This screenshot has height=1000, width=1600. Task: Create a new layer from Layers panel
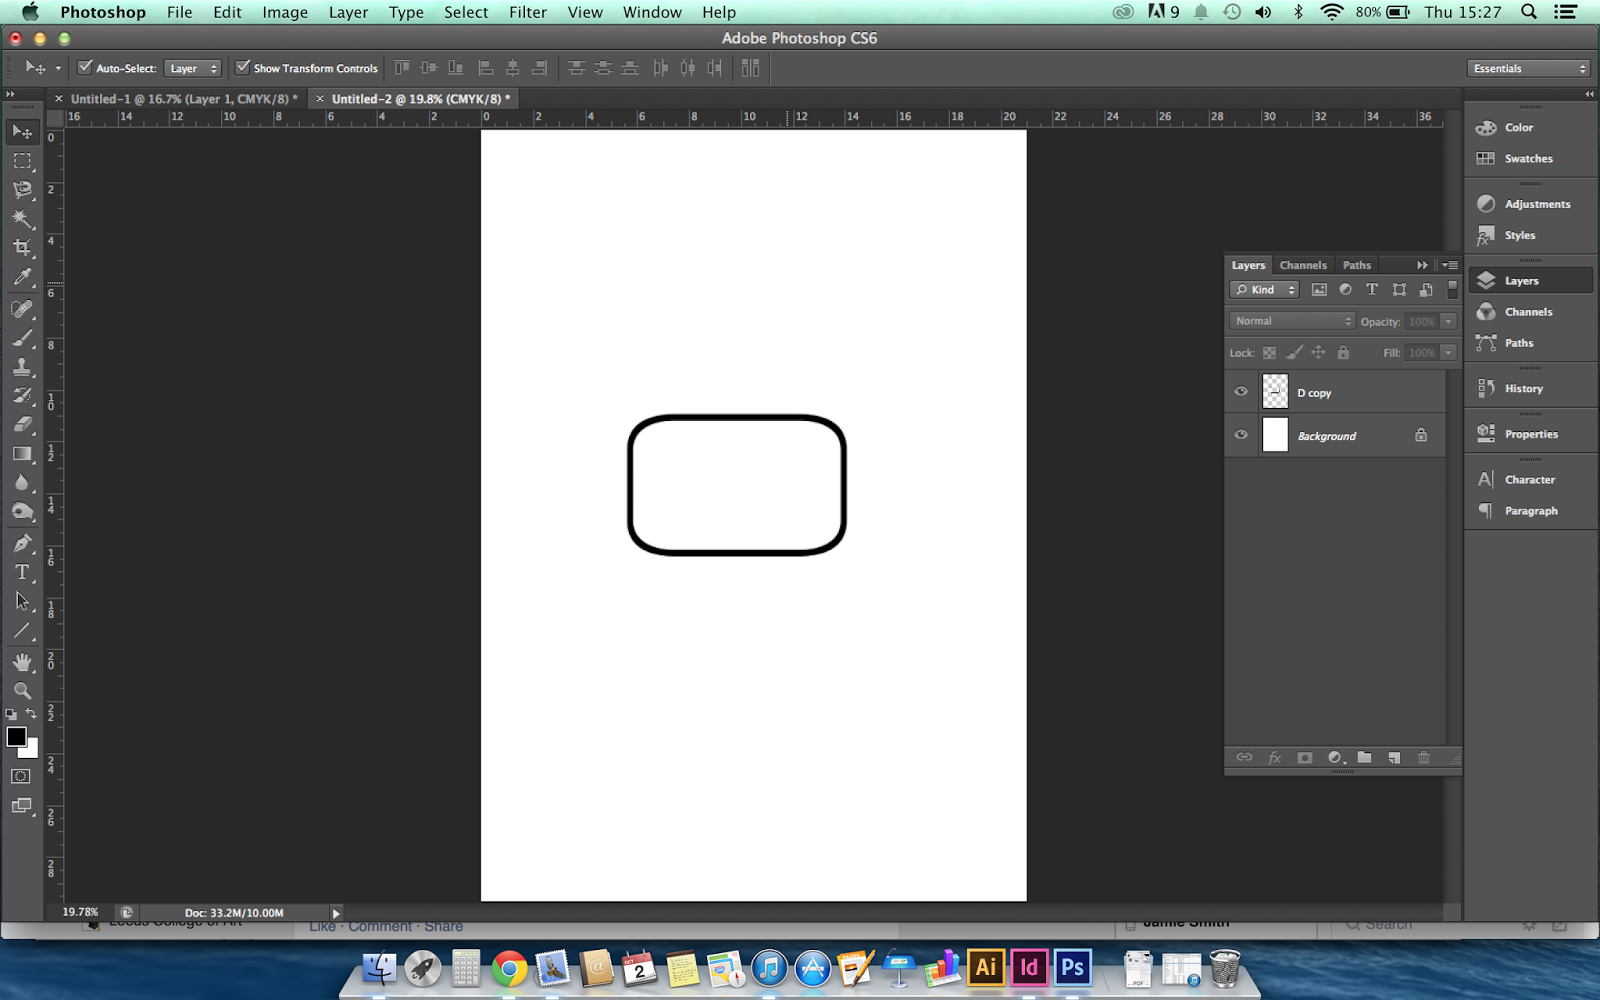point(1394,758)
